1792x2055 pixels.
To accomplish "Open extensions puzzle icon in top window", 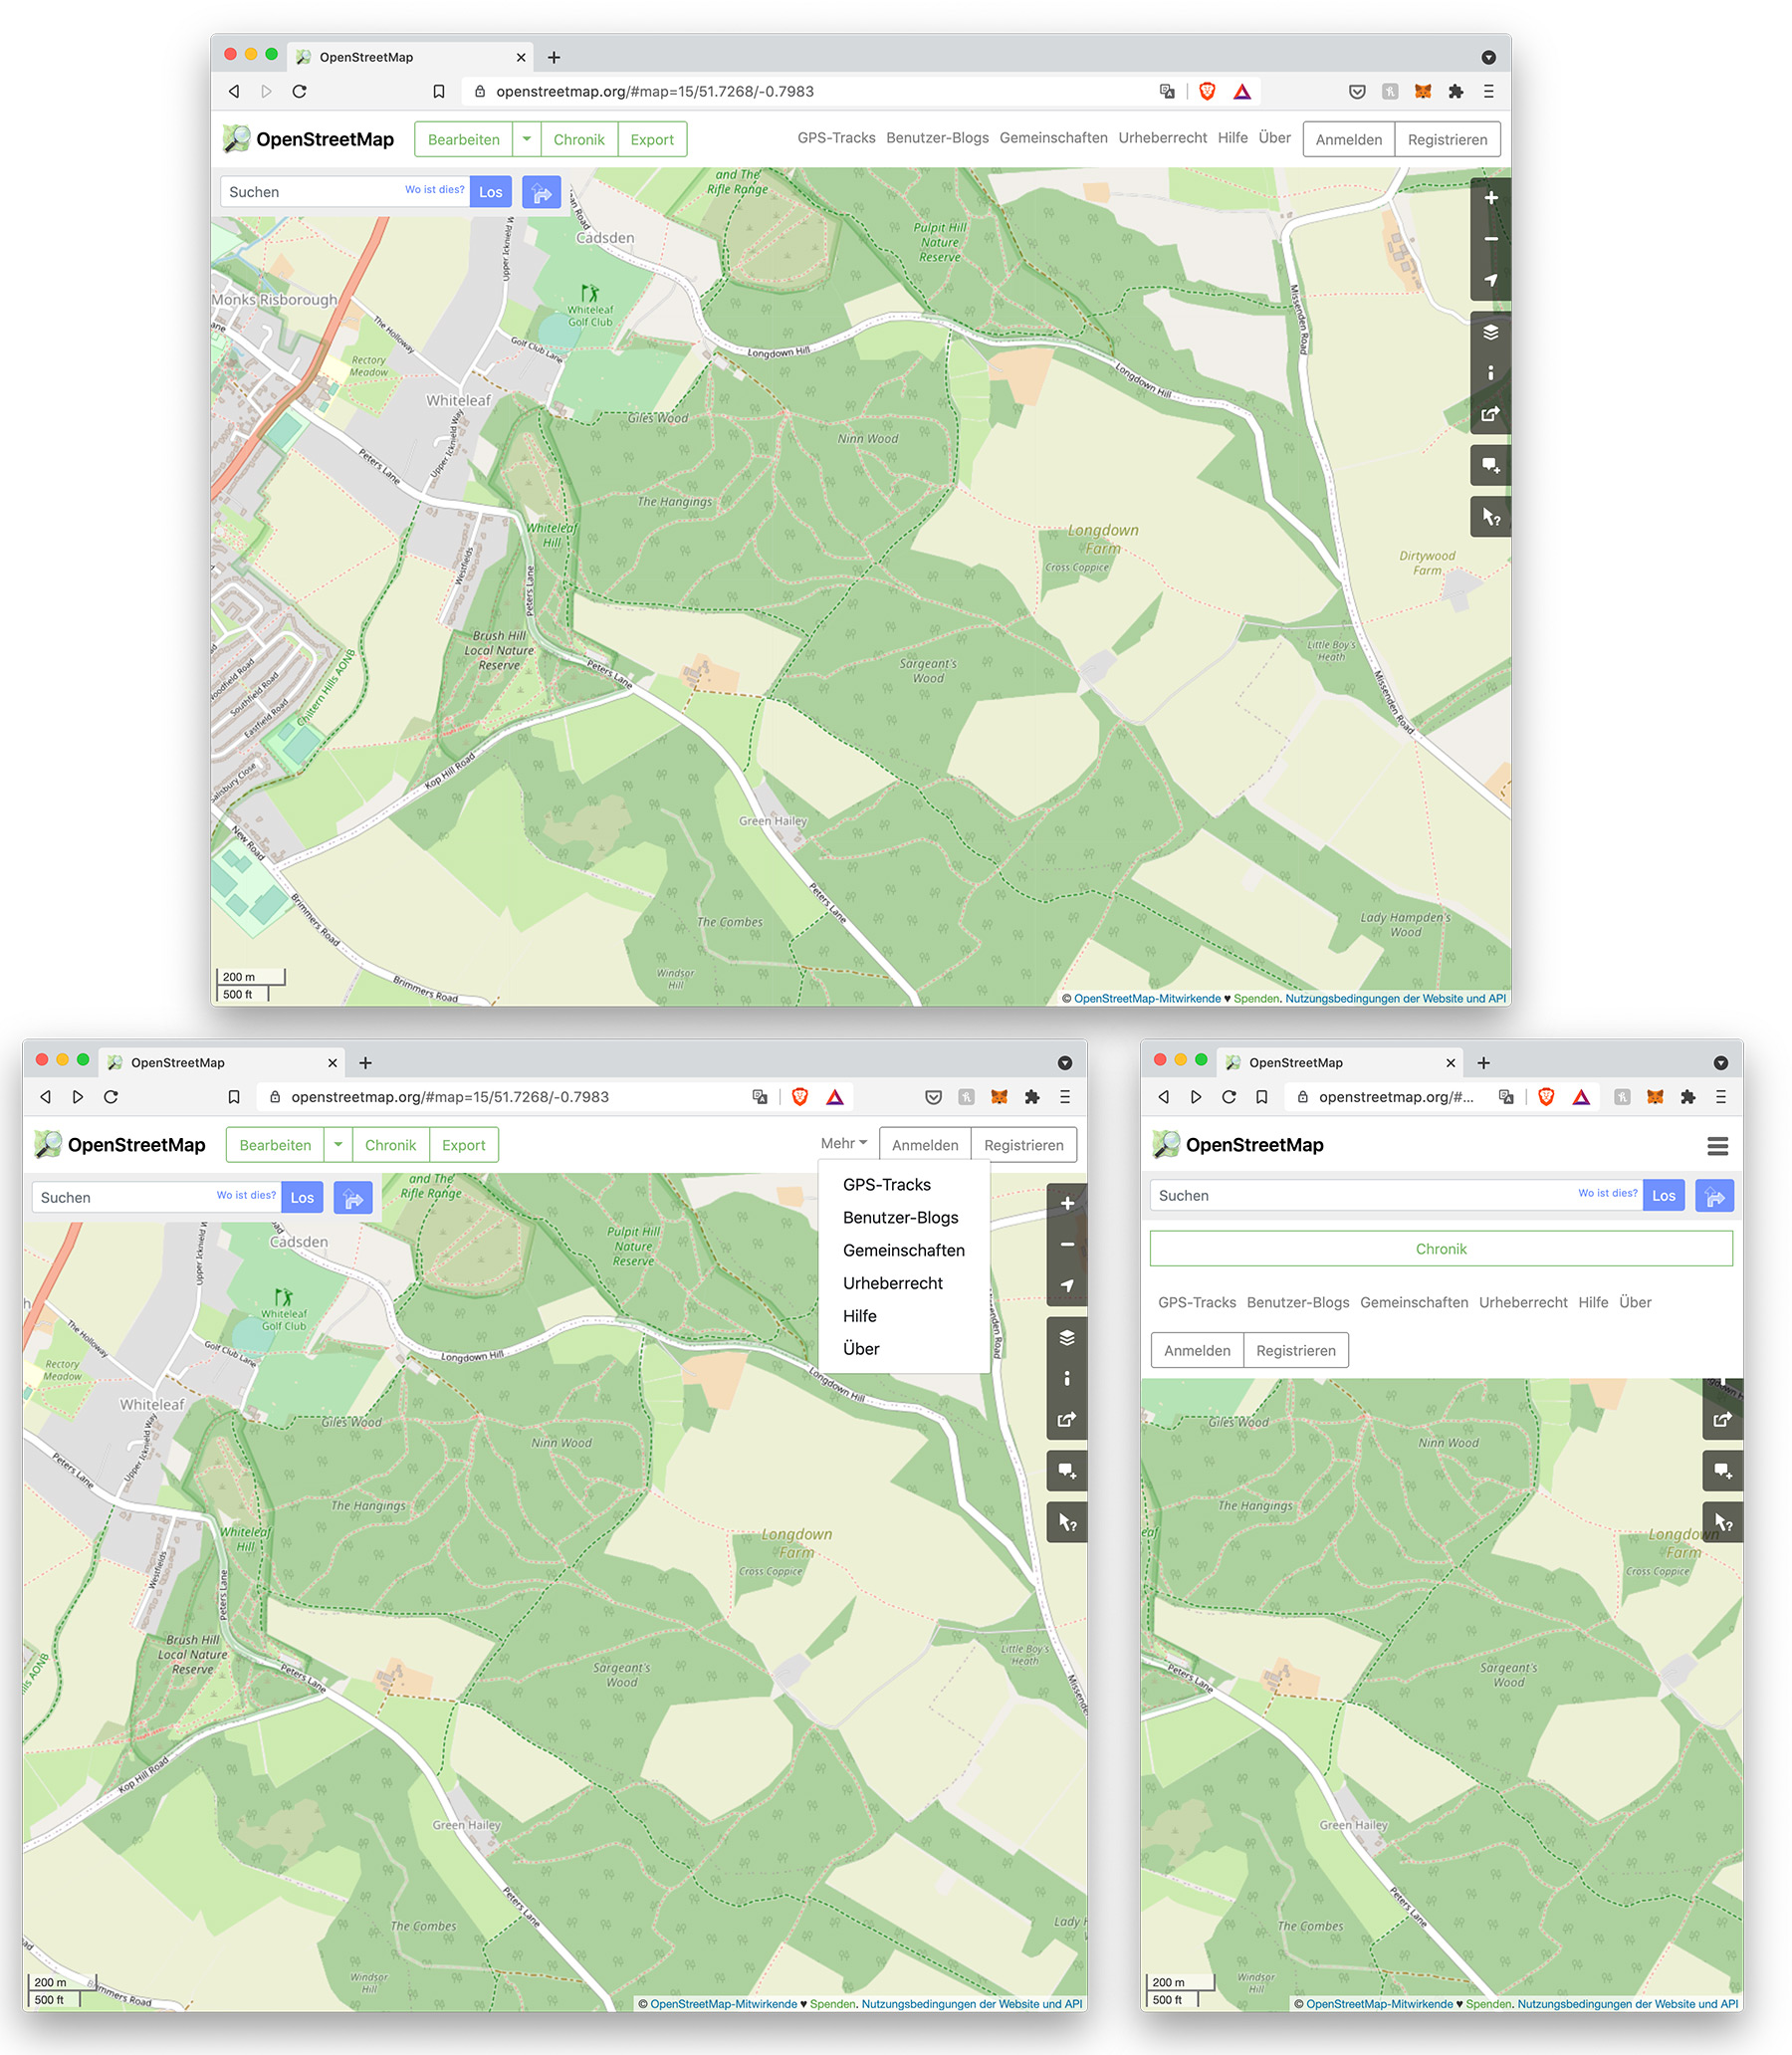I will tap(1455, 91).
